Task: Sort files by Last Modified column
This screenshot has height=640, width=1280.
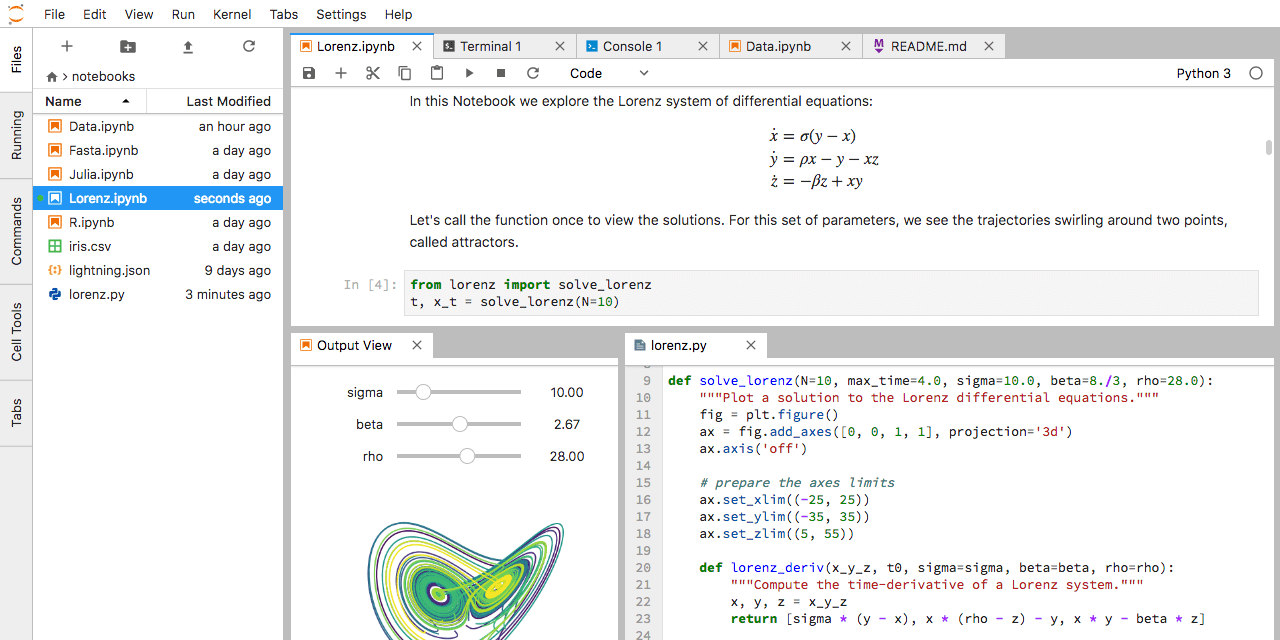Action: tap(215, 101)
